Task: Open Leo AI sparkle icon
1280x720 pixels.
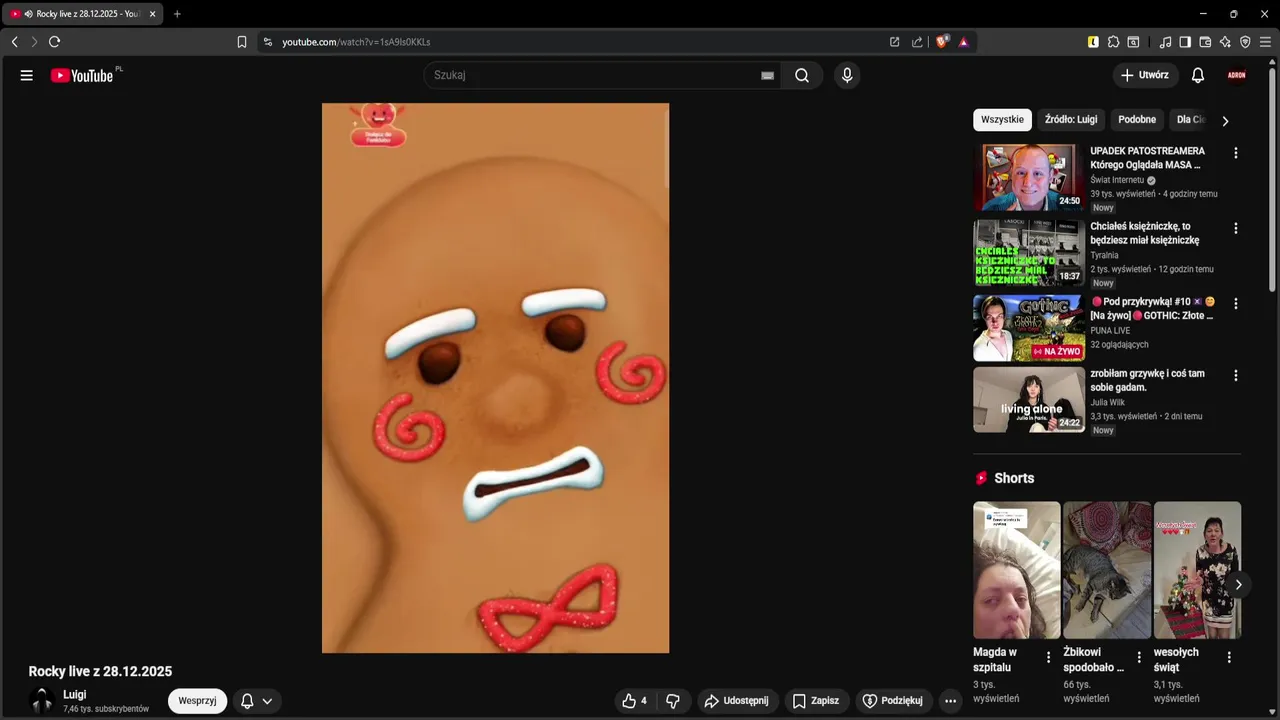Action: tap(1225, 42)
